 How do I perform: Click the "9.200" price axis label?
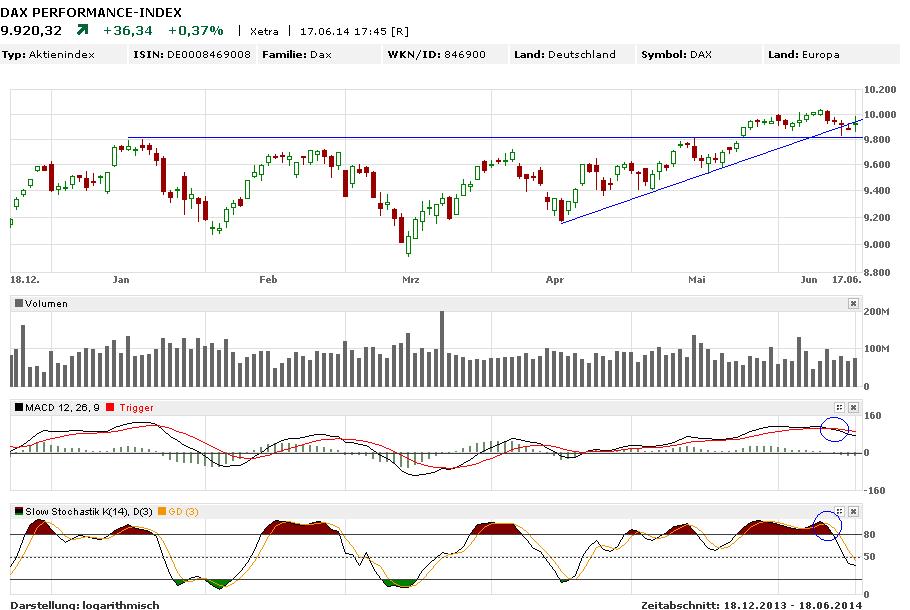coord(877,217)
